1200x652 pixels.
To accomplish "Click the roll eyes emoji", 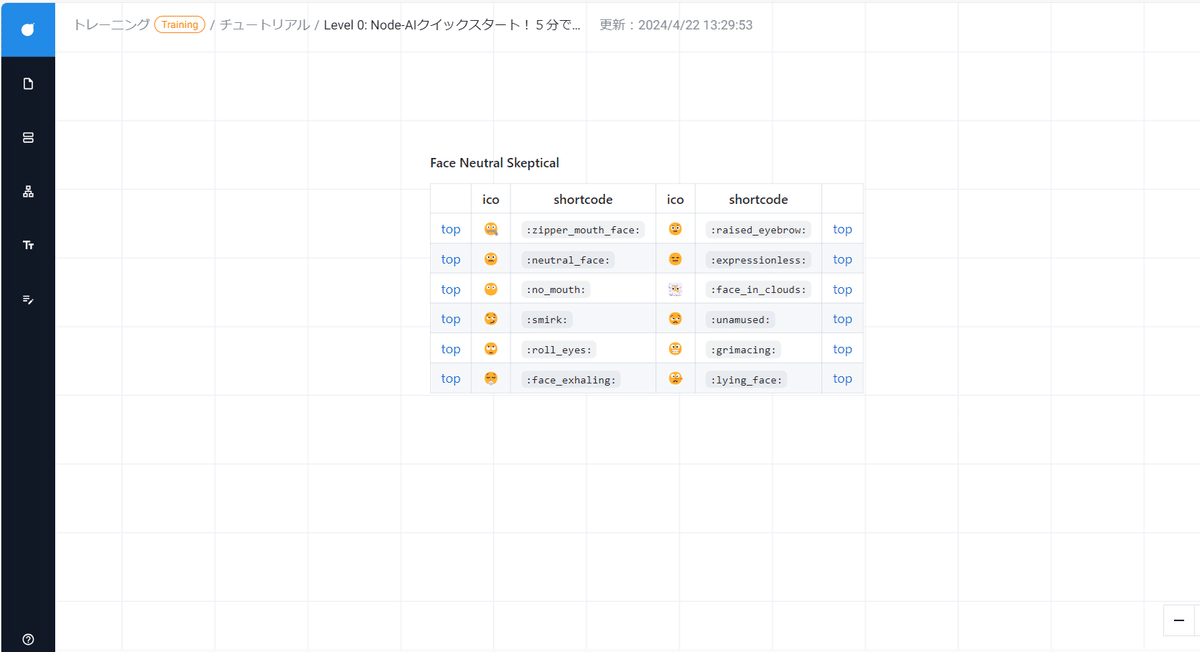I will tap(491, 349).
